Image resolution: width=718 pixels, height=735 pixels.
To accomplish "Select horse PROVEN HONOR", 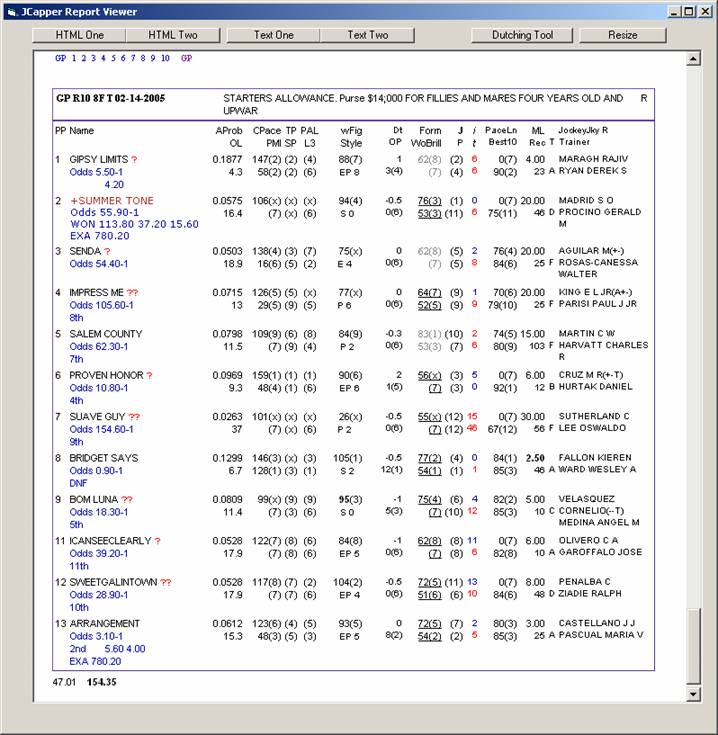I will click(x=106, y=375).
